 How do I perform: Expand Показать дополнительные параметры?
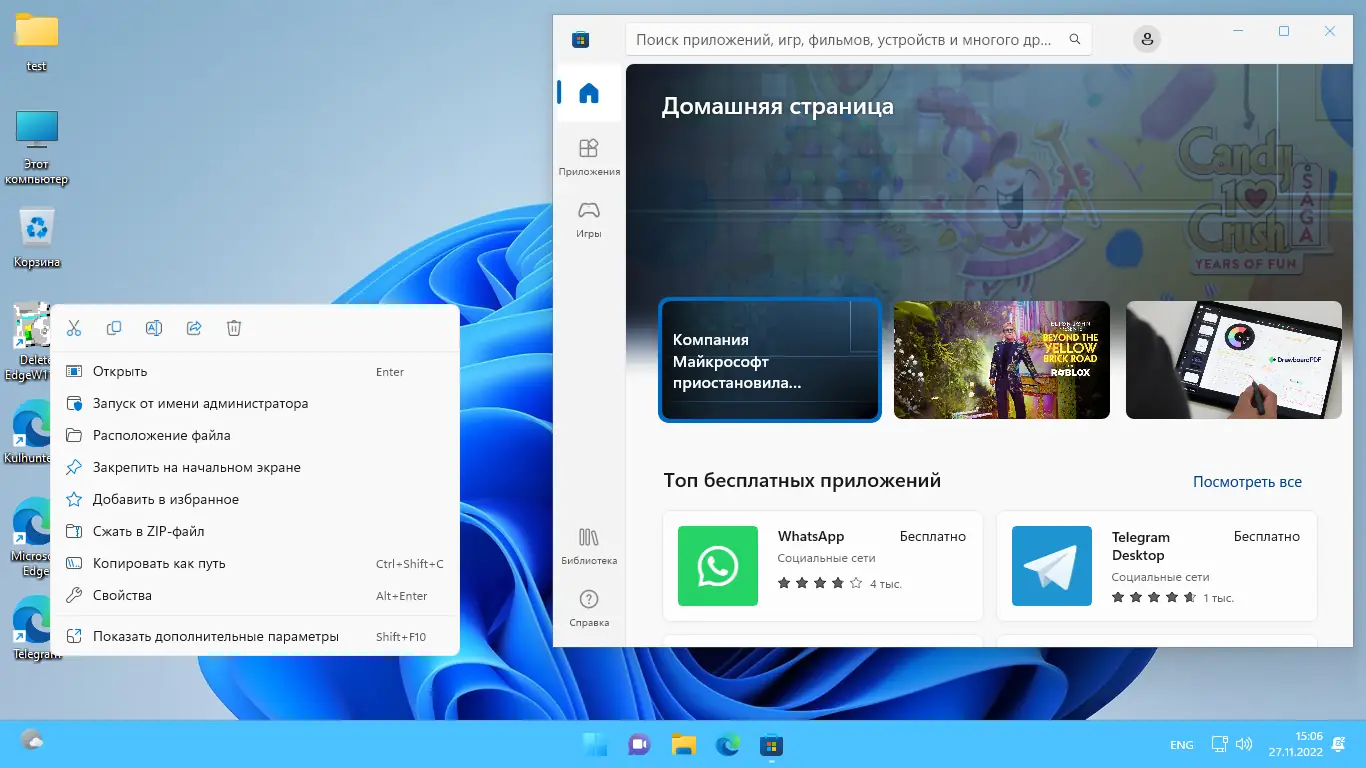tap(214, 636)
